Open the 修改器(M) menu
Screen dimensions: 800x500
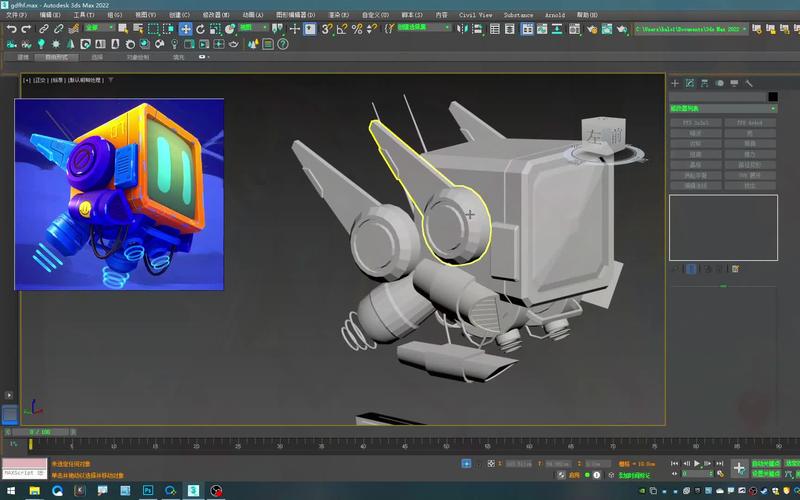(x=216, y=15)
